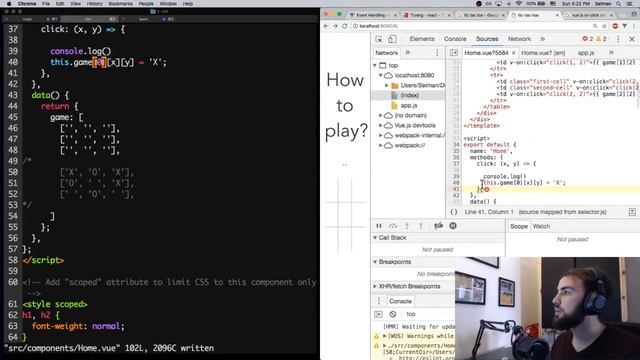Expand the webpack:// tree node

click(x=380, y=145)
